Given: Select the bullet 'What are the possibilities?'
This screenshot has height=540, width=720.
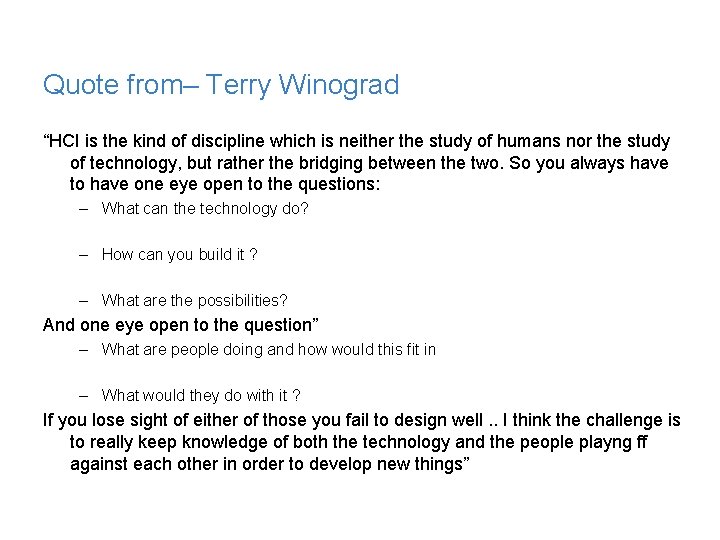Looking at the screenshot, I should [x=194, y=301].
